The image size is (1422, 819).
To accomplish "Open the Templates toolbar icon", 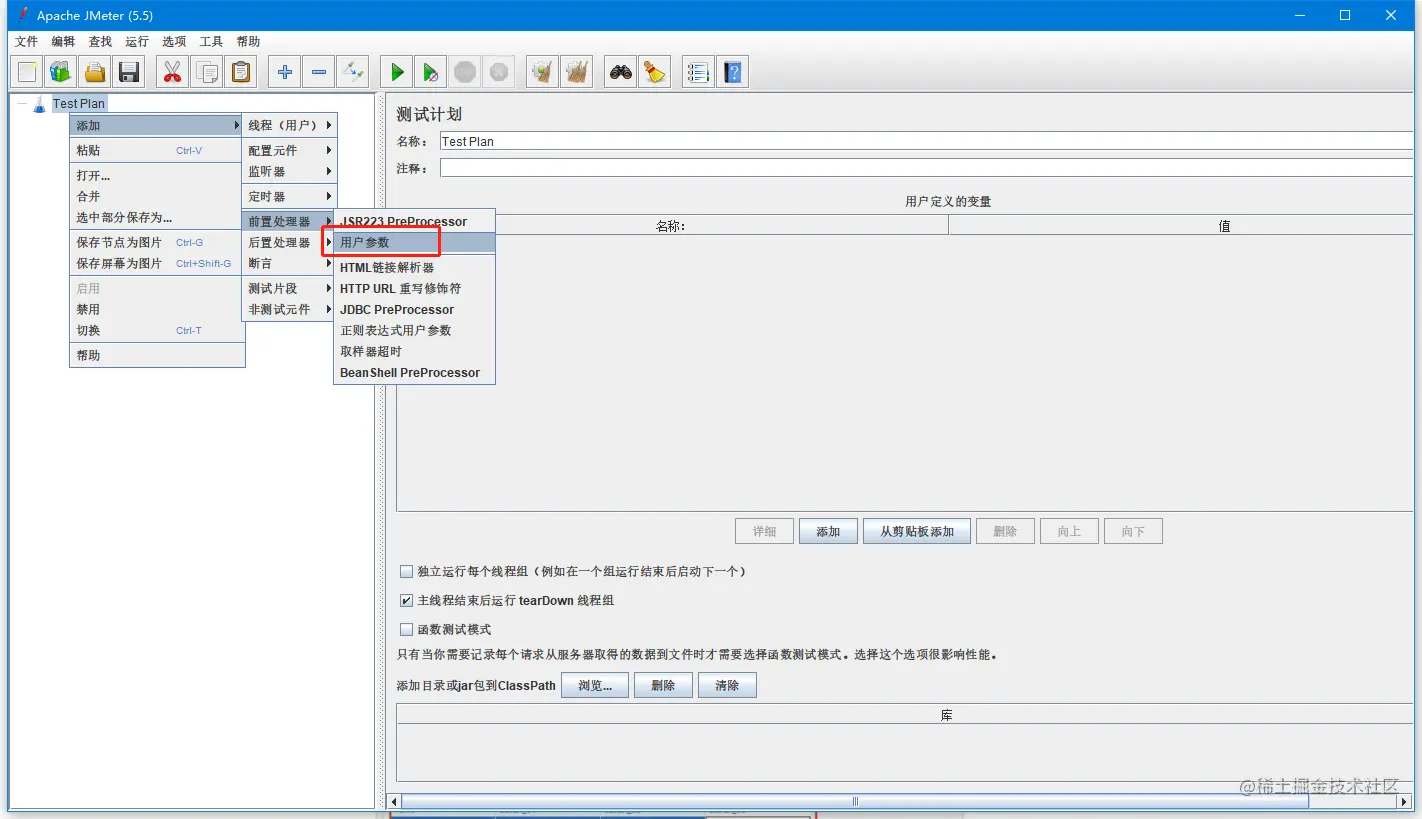I will pos(61,72).
